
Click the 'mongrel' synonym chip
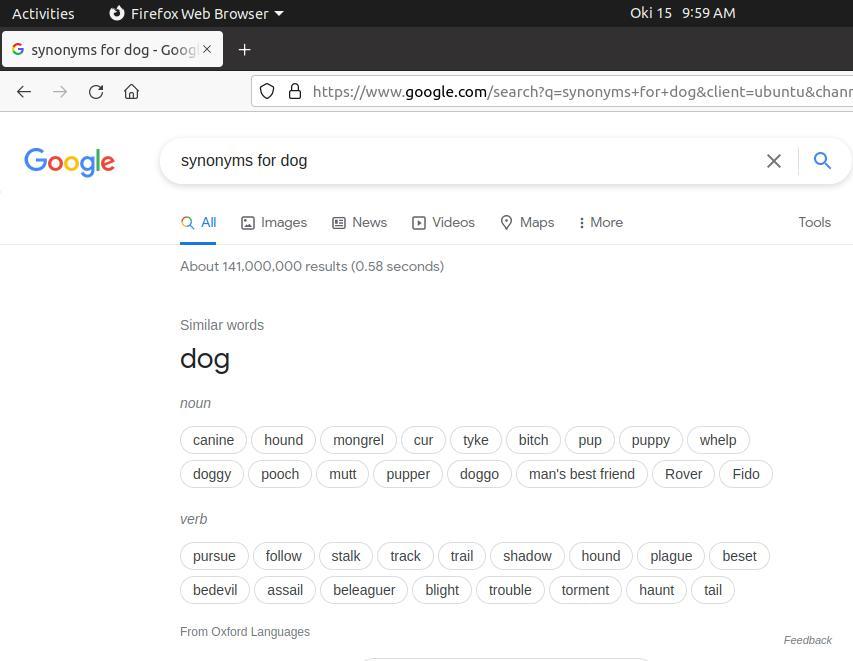pyautogui.click(x=358, y=440)
